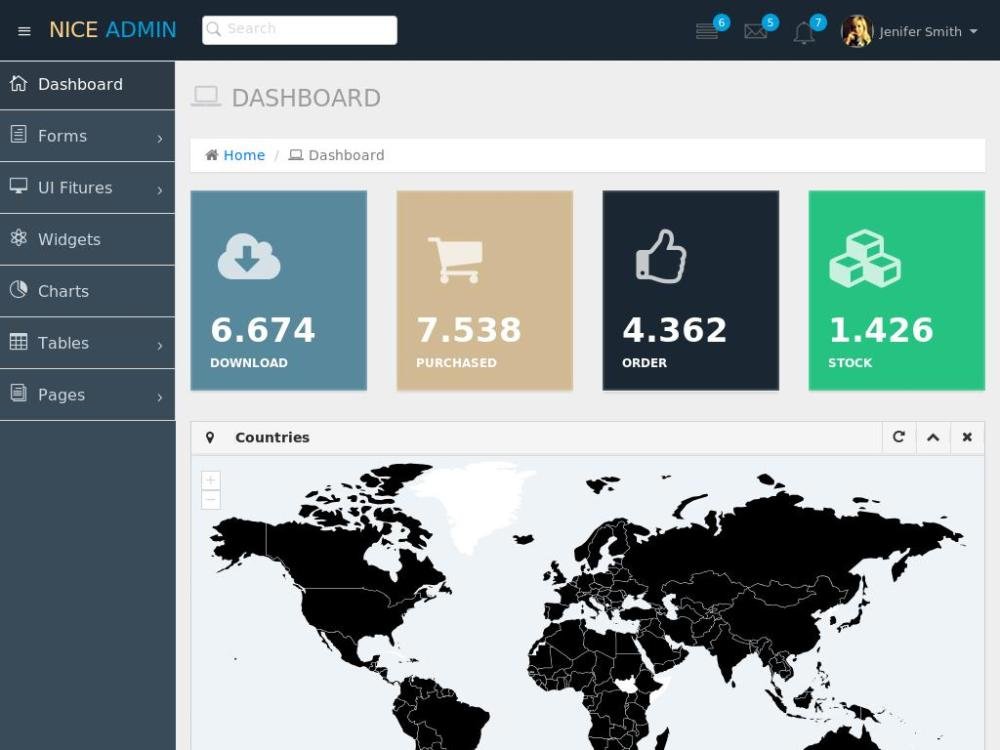Click into the Search field
The image size is (1000, 750).
click(x=300, y=30)
